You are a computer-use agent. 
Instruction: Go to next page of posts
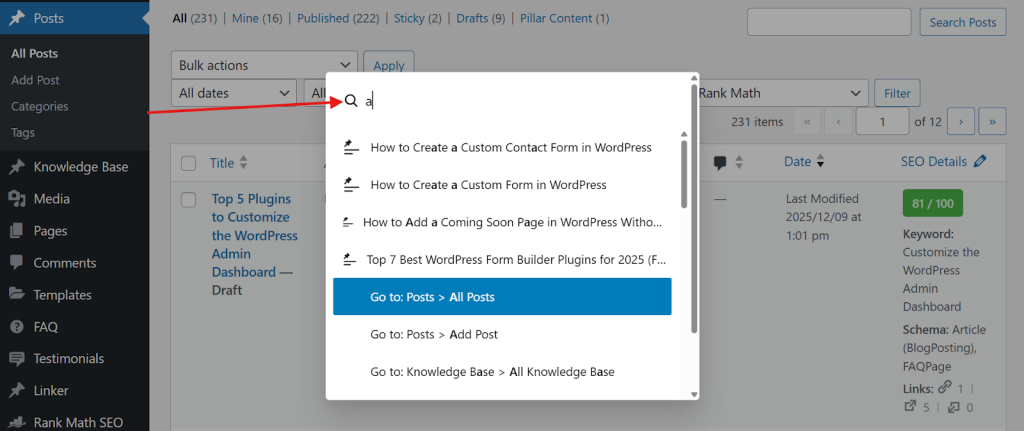(x=961, y=121)
